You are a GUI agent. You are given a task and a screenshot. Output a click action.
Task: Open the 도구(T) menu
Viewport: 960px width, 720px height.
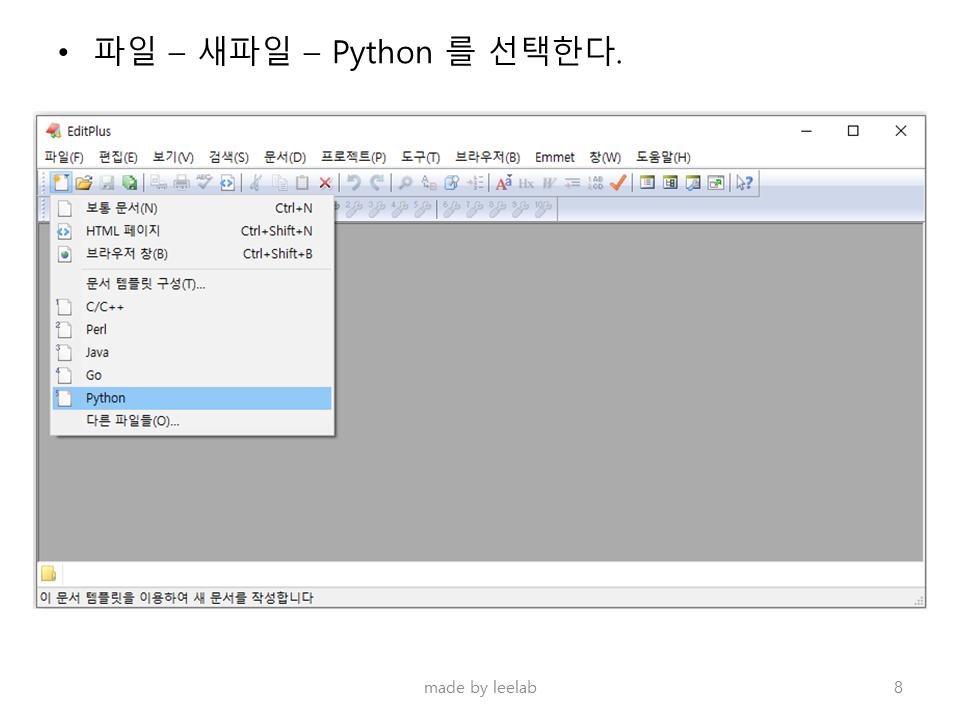420,157
